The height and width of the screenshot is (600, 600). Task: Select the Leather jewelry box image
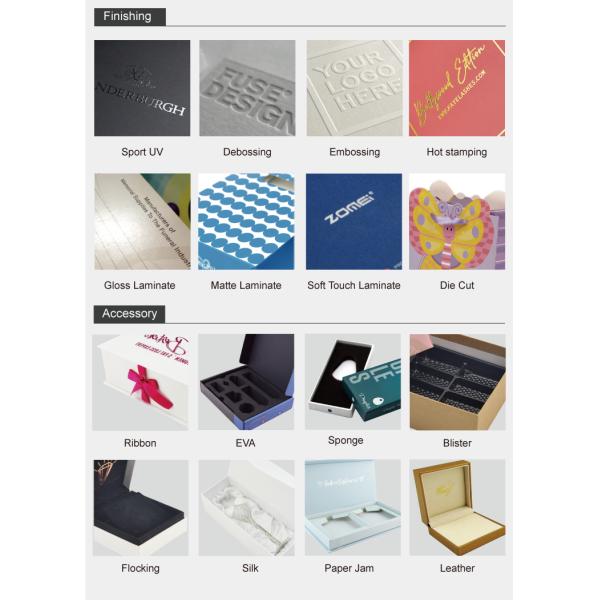[x=458, y=507]
